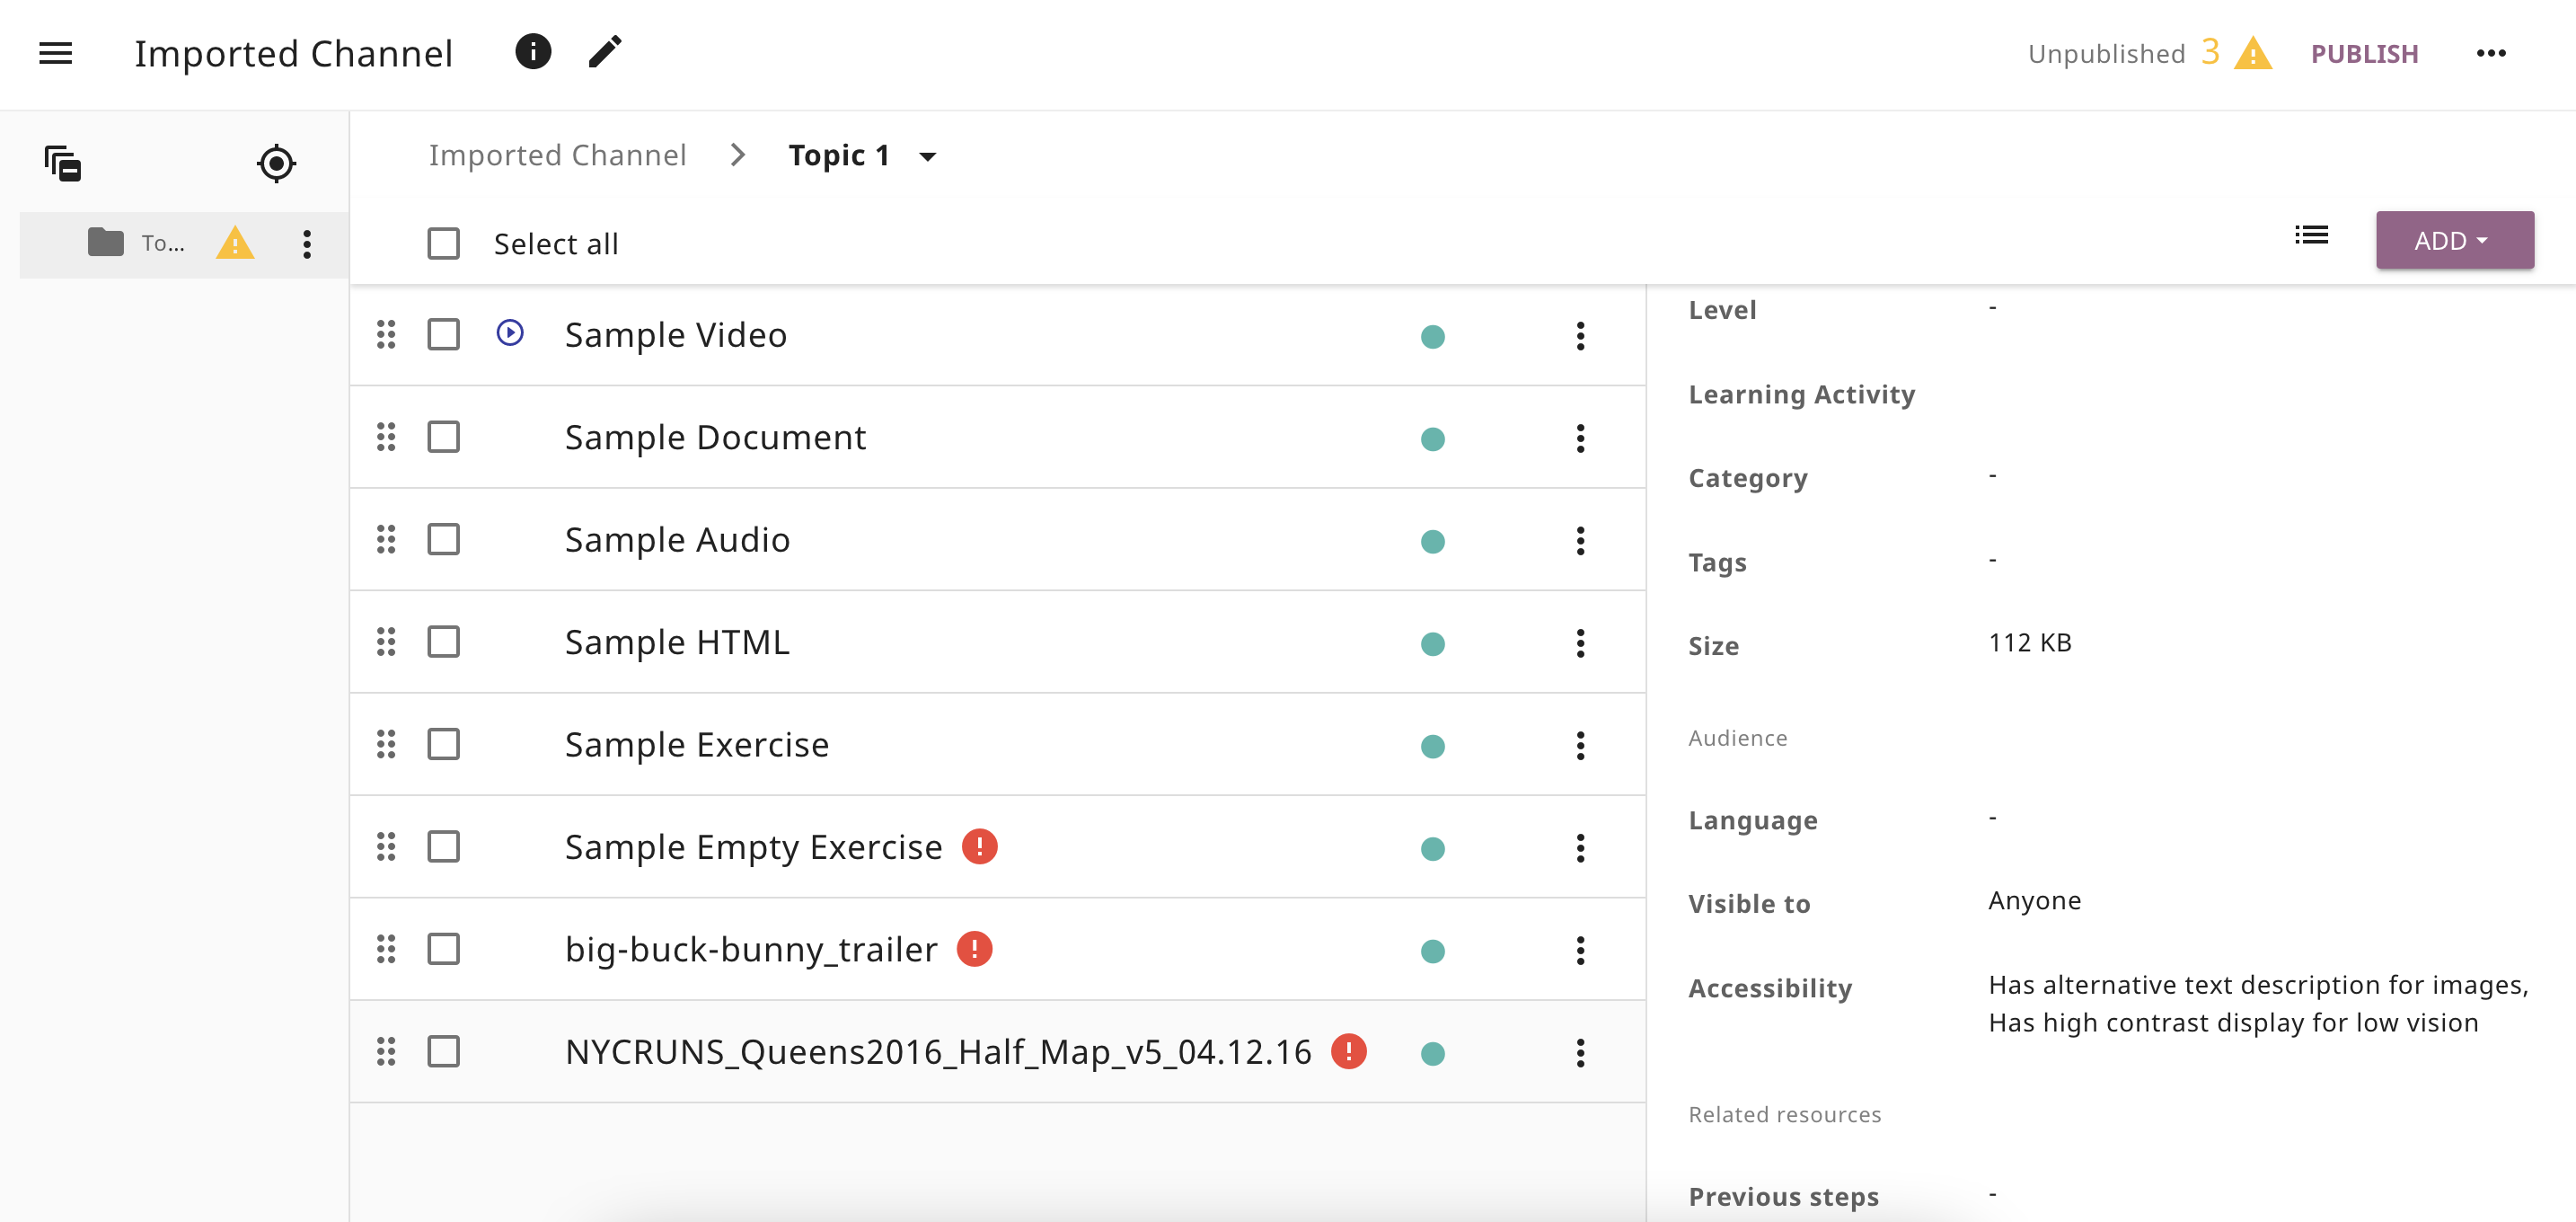Click error icon beside Sample Empty Exercise
This screenshot has width=2576, height=1222.
tap(979, 846)
